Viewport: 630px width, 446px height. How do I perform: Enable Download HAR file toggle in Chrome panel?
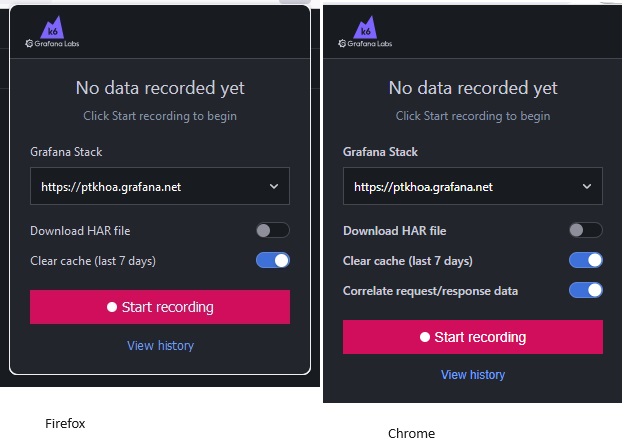coord(585,231)
